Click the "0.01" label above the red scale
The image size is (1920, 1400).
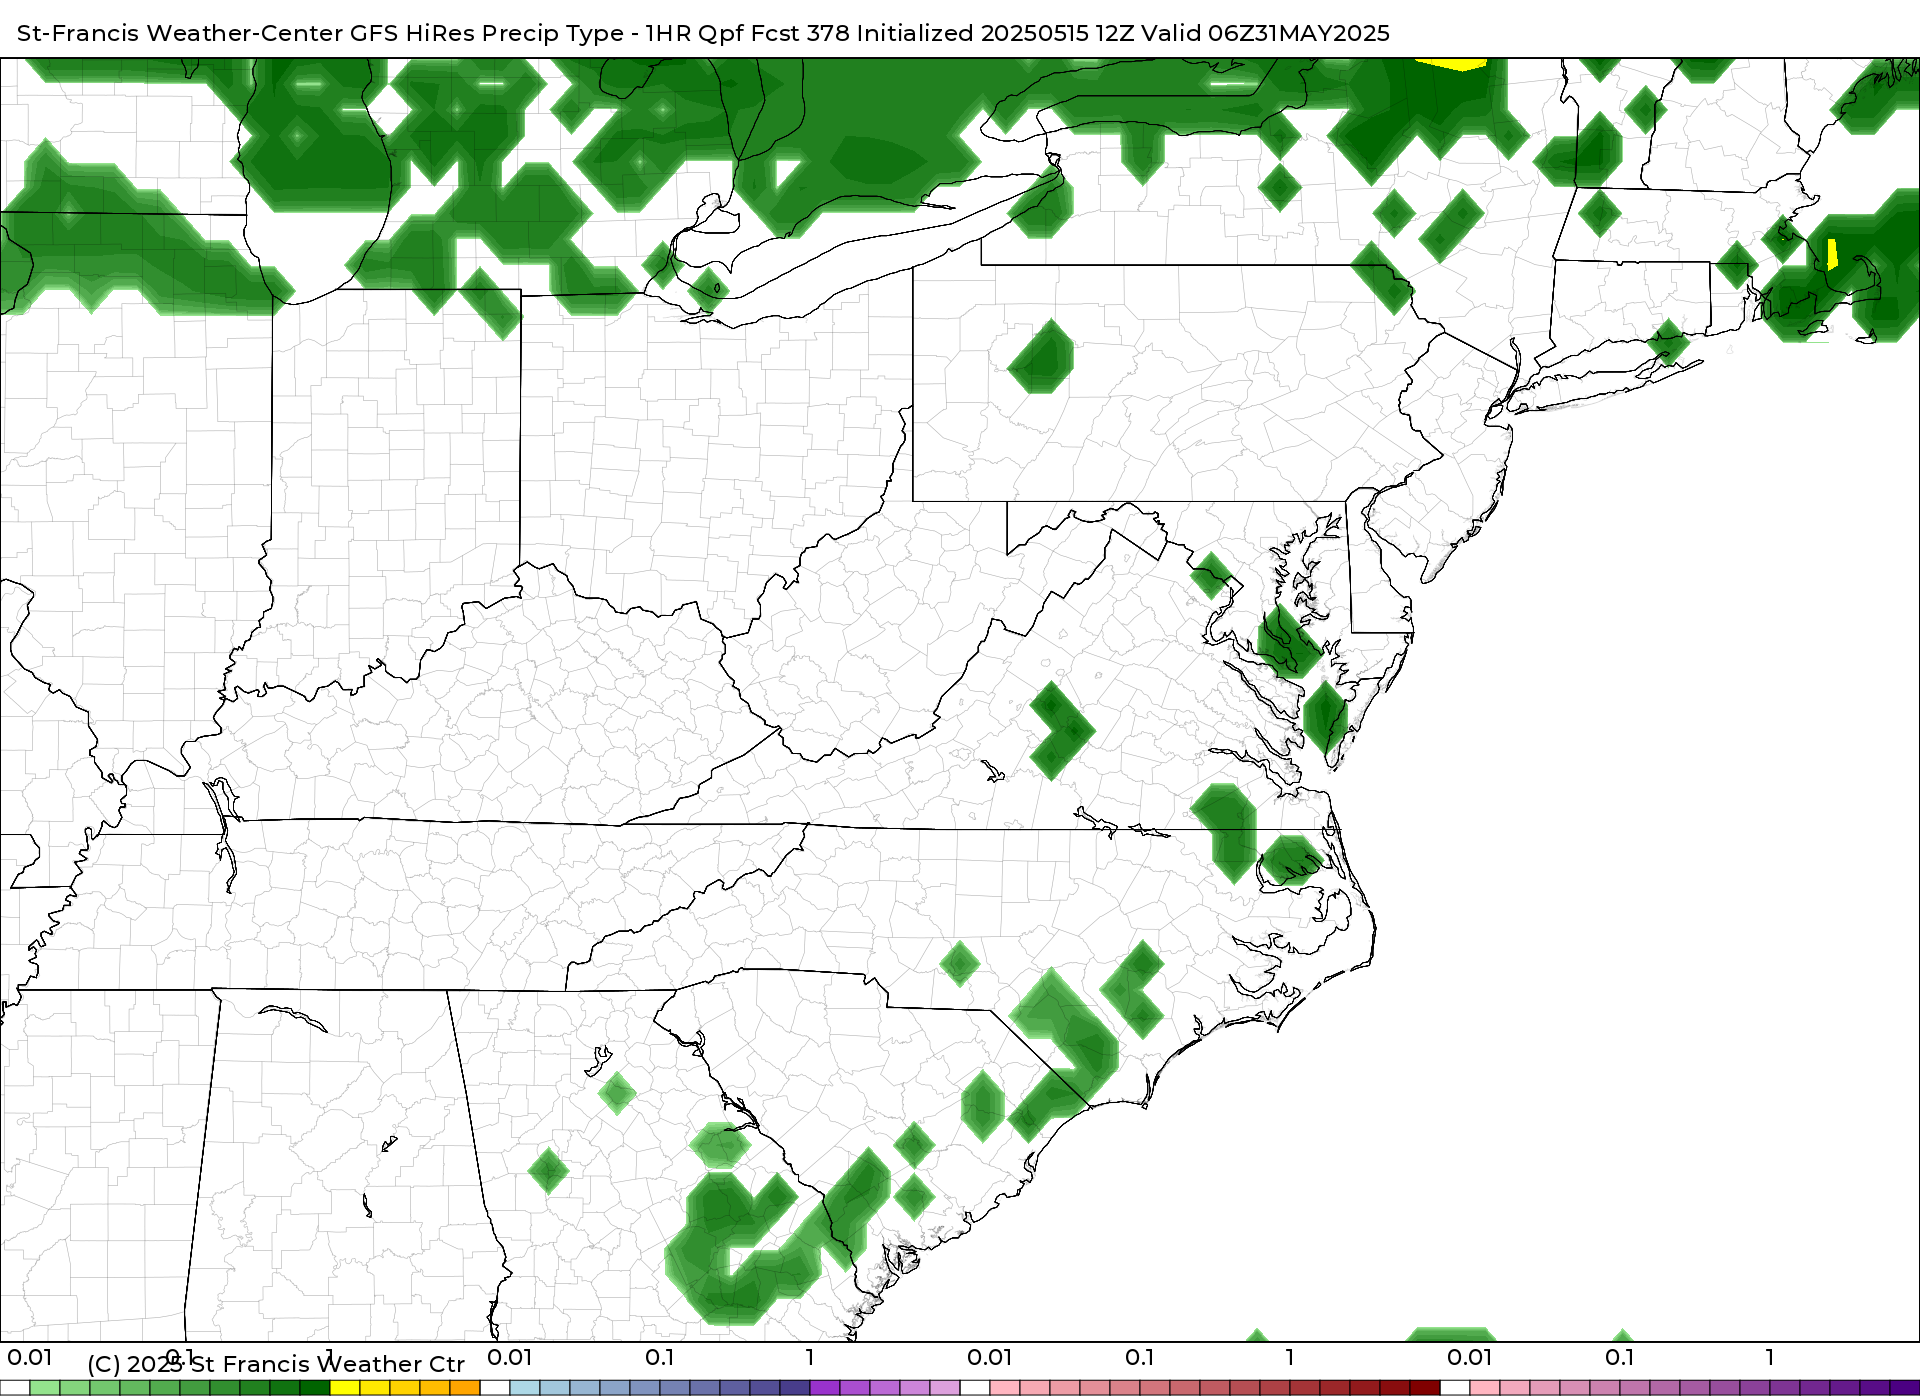(990, 1357)
